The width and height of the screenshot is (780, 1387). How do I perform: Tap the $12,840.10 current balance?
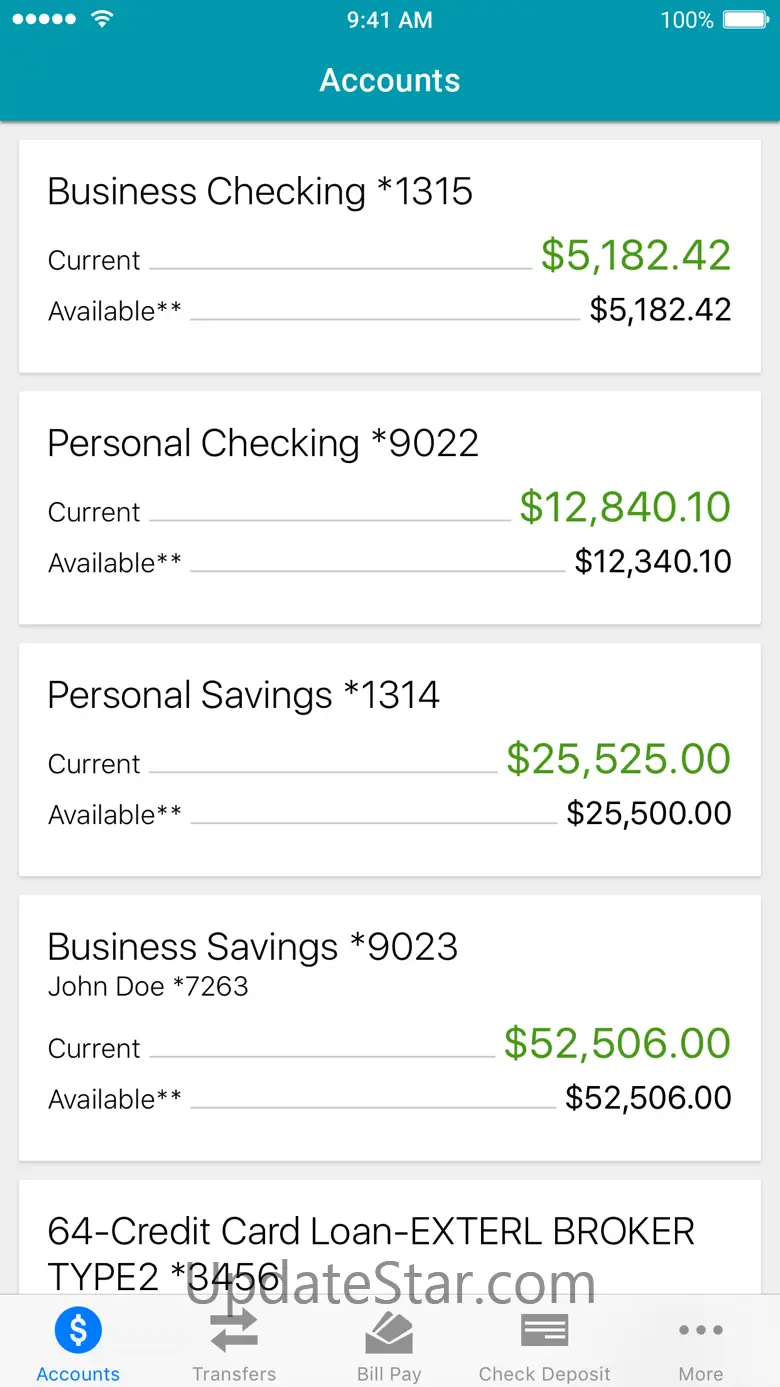pyautogui.click(x=625, y=507)
